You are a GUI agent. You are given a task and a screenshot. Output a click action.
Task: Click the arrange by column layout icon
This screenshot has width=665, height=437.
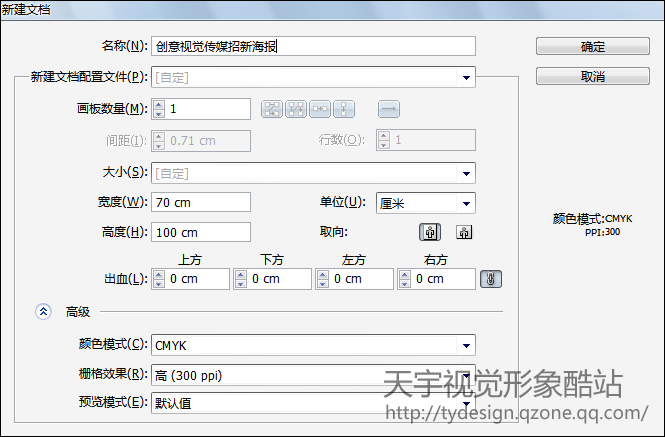344,109
